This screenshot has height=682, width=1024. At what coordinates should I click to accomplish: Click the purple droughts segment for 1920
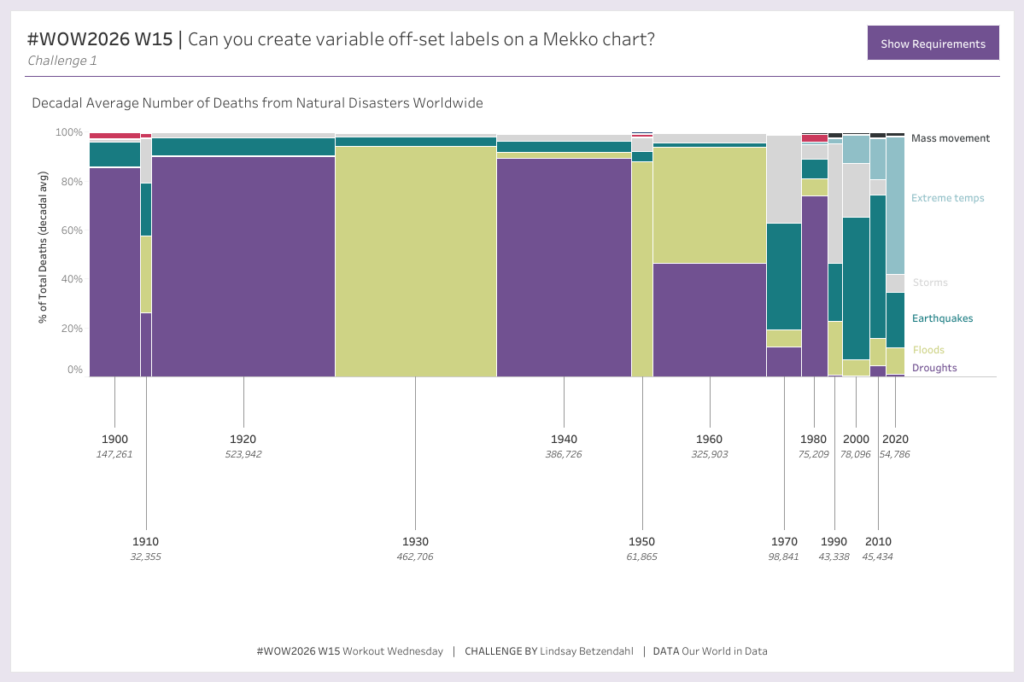[x=243, y=266]
